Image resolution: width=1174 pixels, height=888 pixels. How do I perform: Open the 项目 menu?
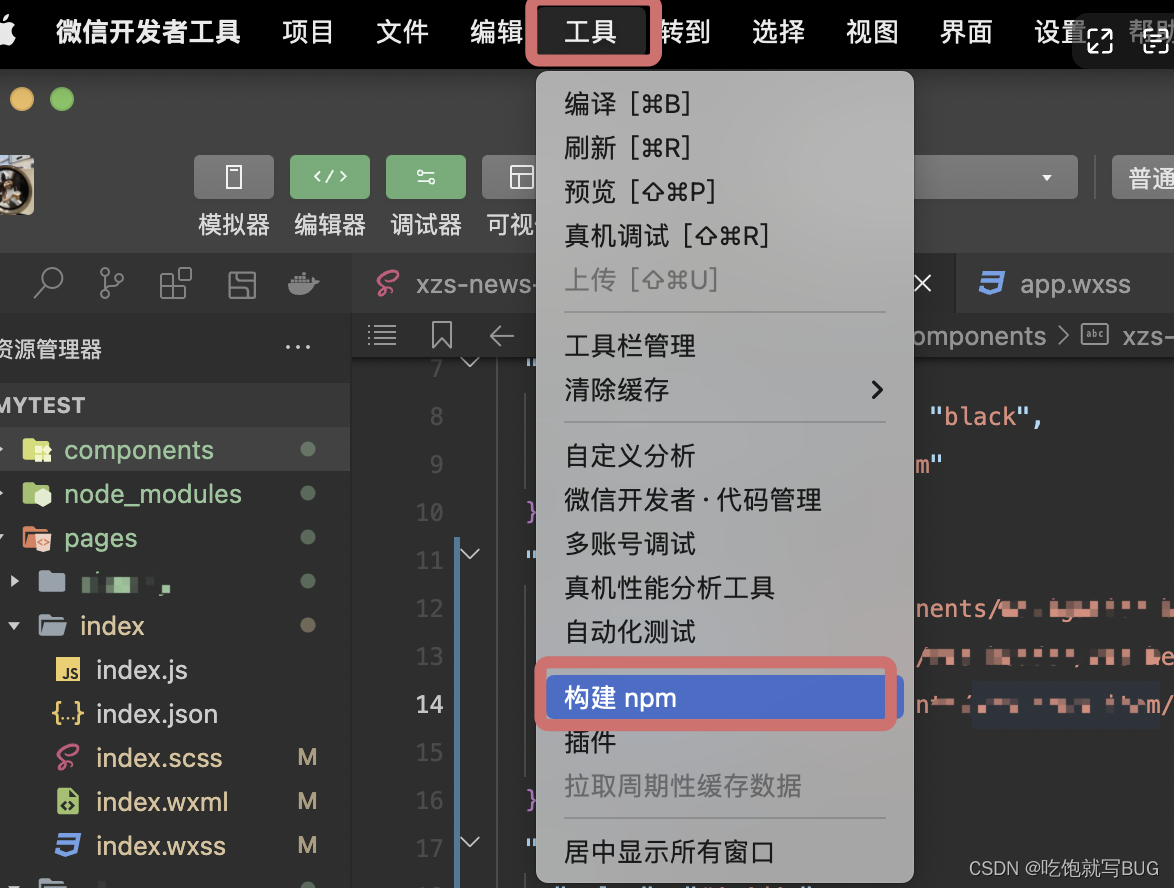point(308,32)
